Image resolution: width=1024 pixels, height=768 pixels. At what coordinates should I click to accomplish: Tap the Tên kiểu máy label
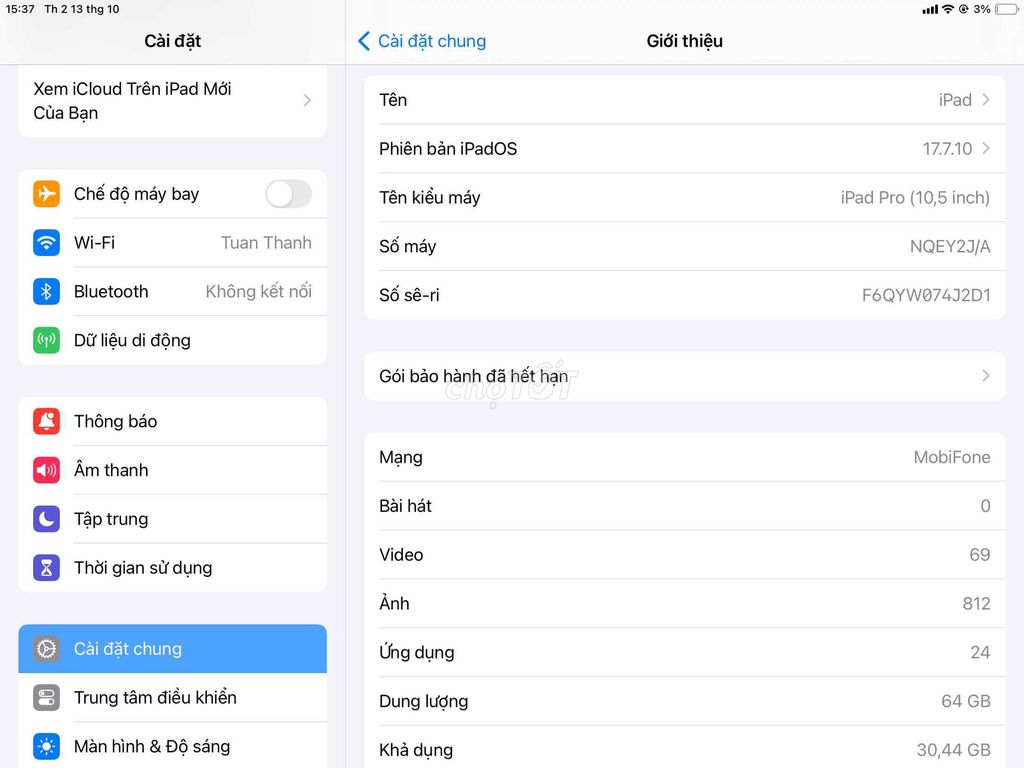click(430, 198)
